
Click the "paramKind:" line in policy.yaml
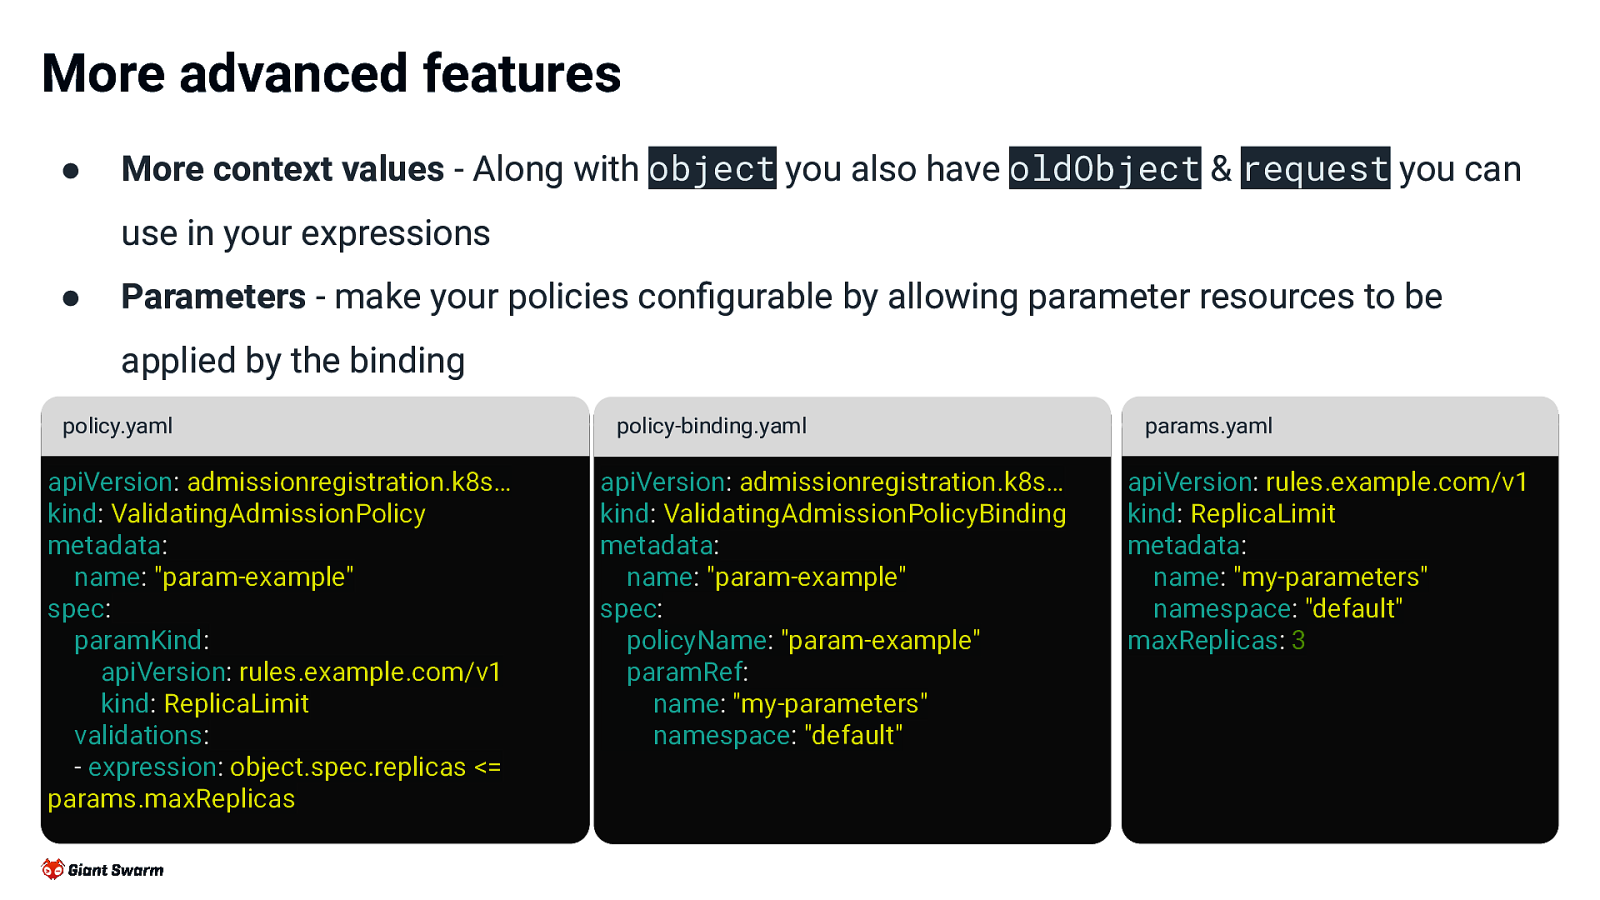click(142, 640)
